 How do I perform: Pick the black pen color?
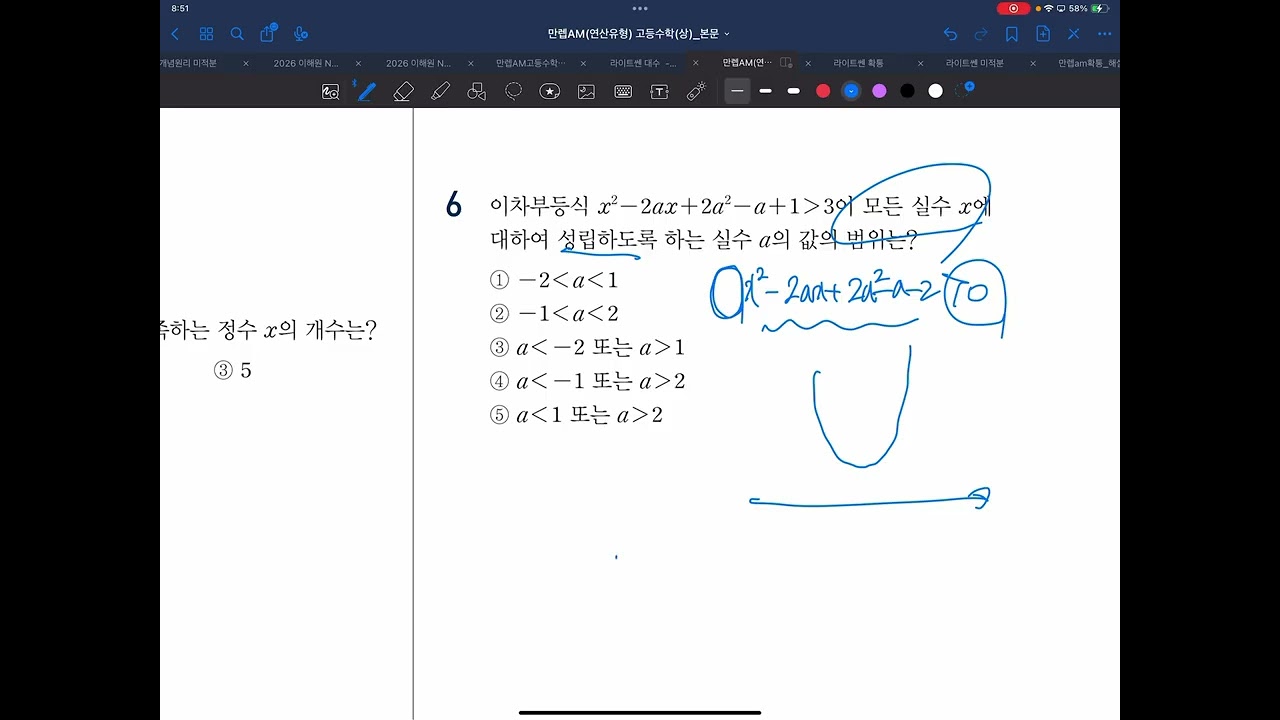(907, 91)
